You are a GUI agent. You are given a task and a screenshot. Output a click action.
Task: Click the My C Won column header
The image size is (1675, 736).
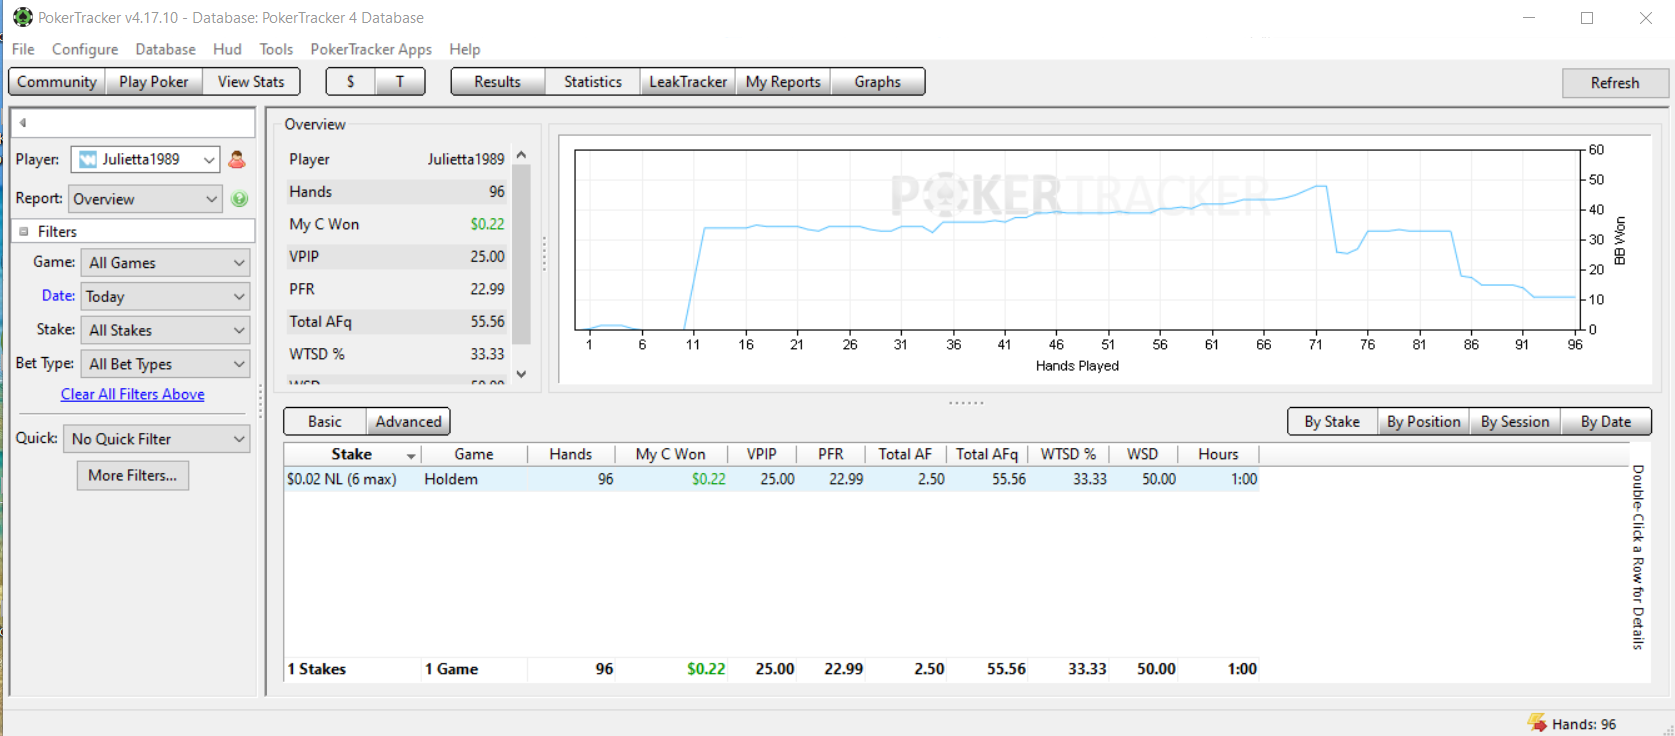click(x=671, y=454)
